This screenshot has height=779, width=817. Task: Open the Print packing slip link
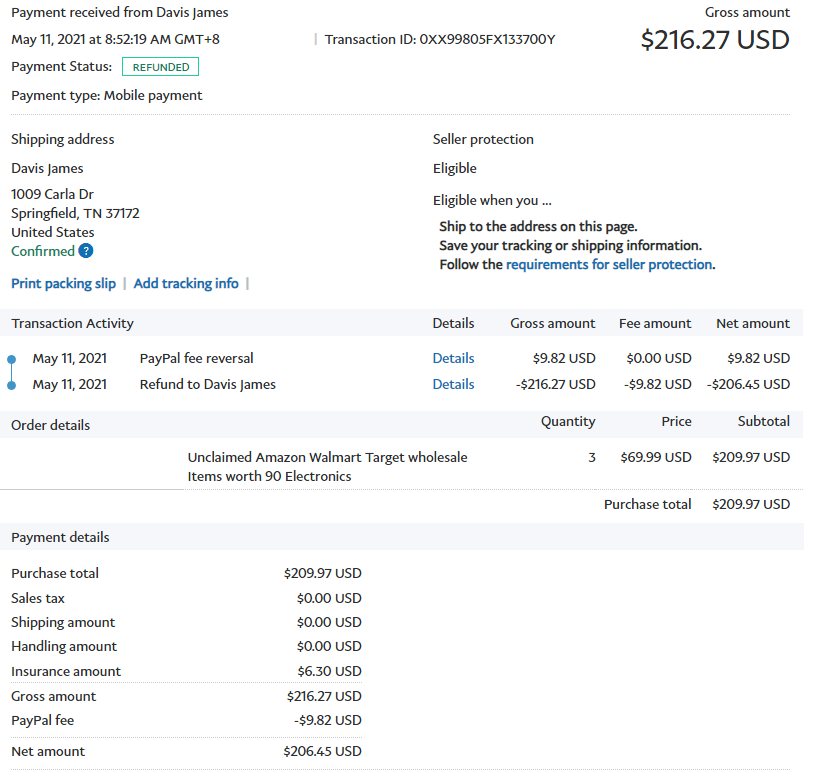pos(63,283)
